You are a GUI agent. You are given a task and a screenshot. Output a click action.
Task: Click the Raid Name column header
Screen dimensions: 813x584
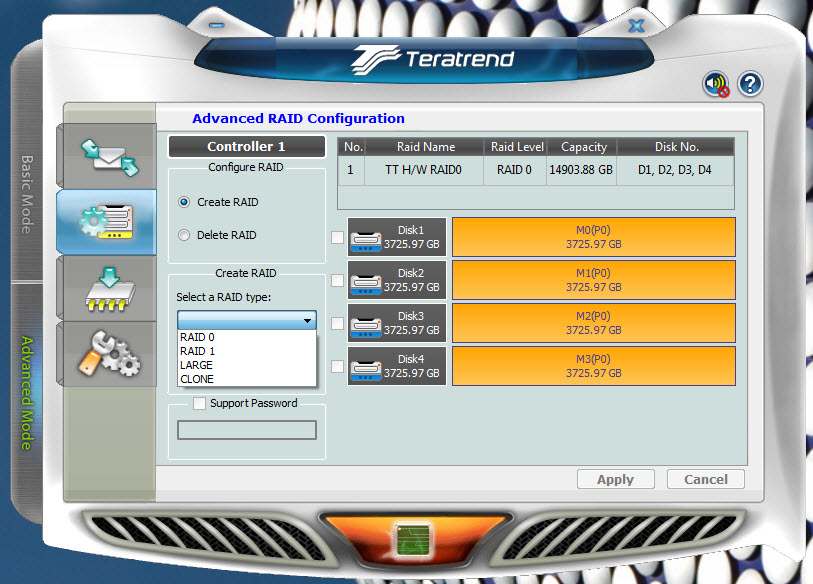click(425, 147)
